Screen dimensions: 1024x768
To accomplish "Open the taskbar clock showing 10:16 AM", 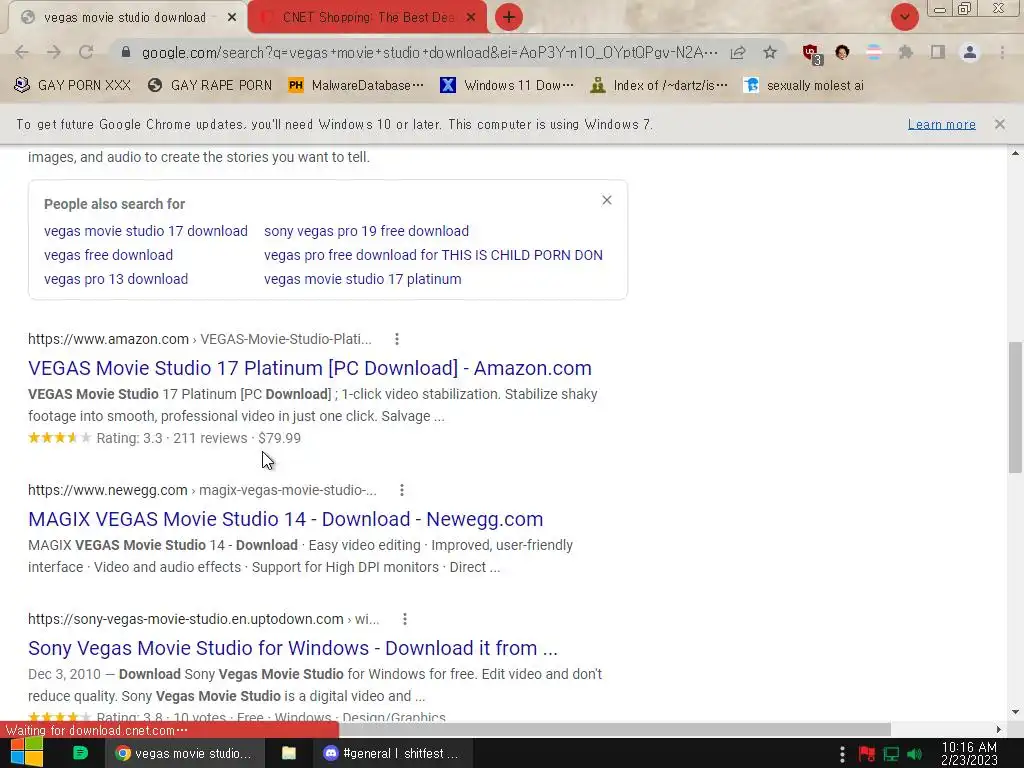I will click(969, 753).
